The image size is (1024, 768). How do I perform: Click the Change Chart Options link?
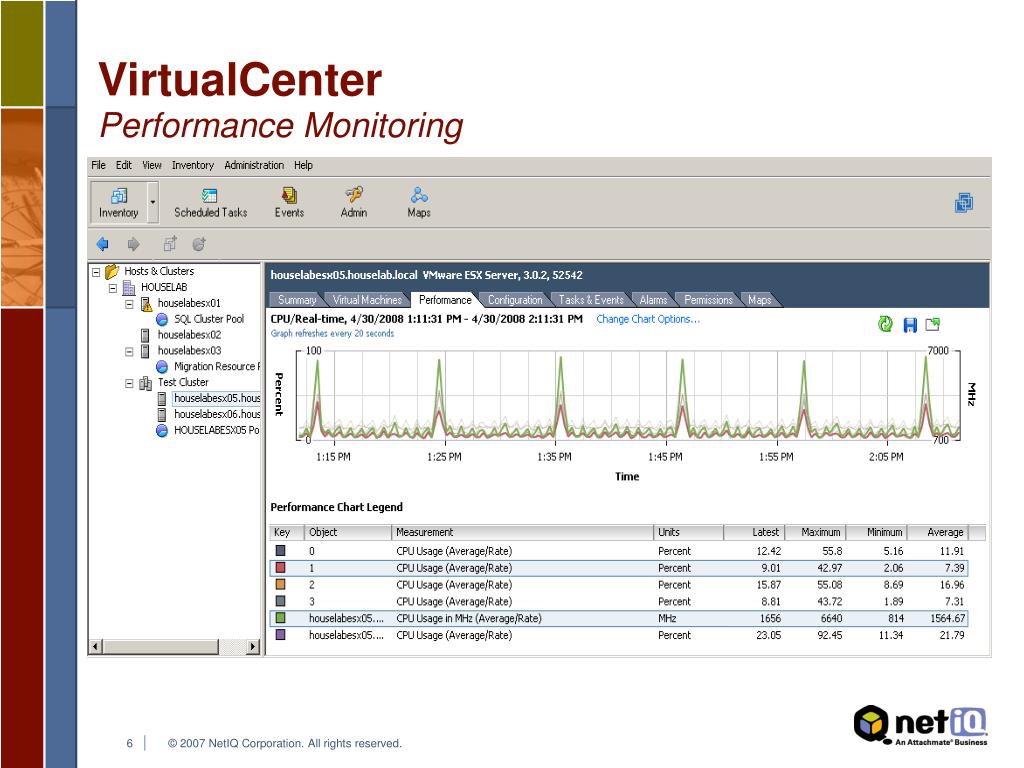(648, 319)
